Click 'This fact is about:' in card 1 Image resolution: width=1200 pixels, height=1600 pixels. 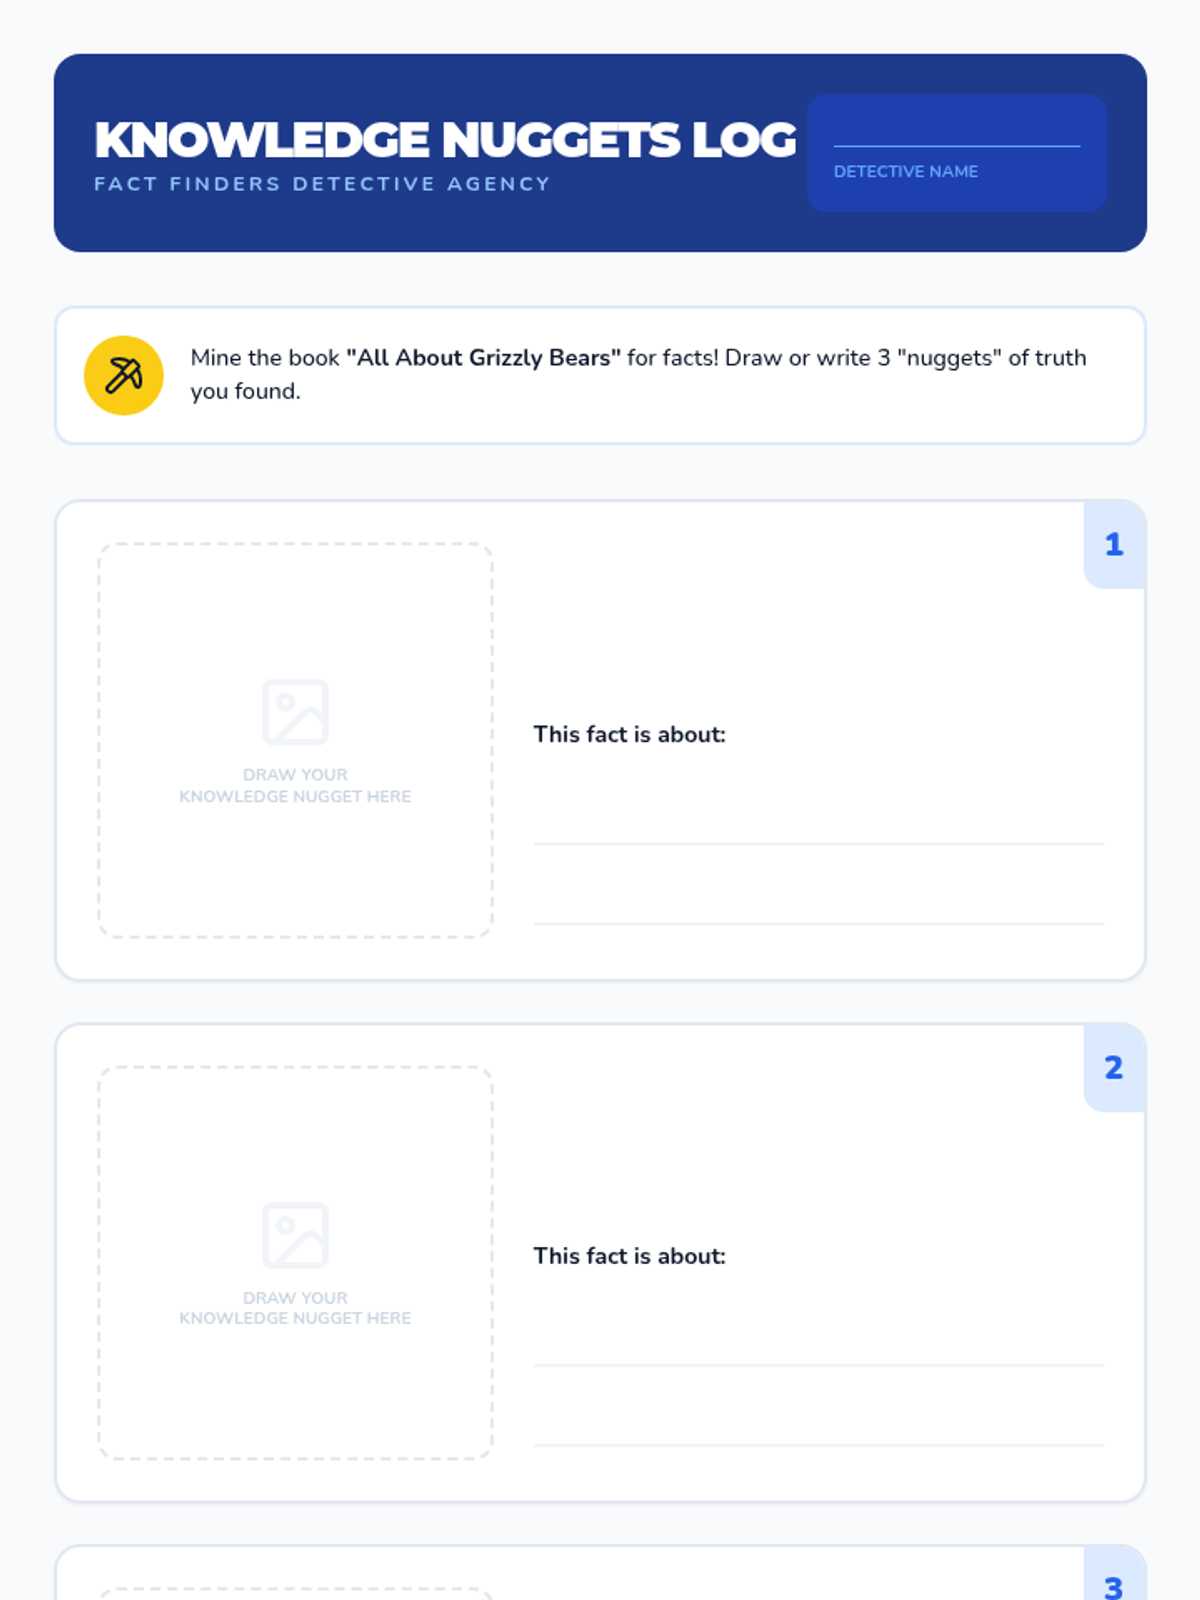tap(629, 734)
